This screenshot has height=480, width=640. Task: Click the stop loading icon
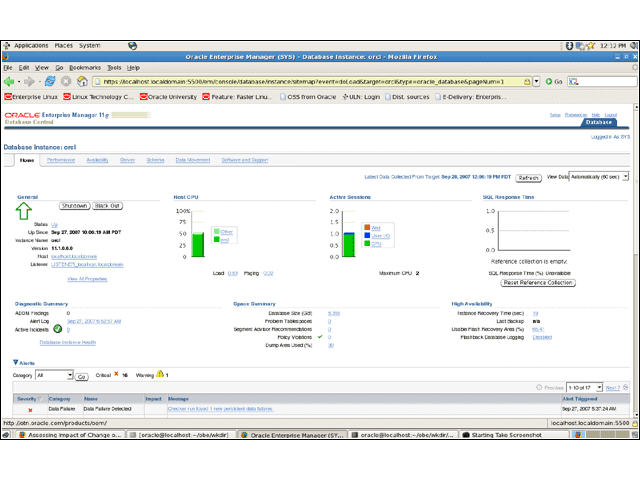point(66,82)
